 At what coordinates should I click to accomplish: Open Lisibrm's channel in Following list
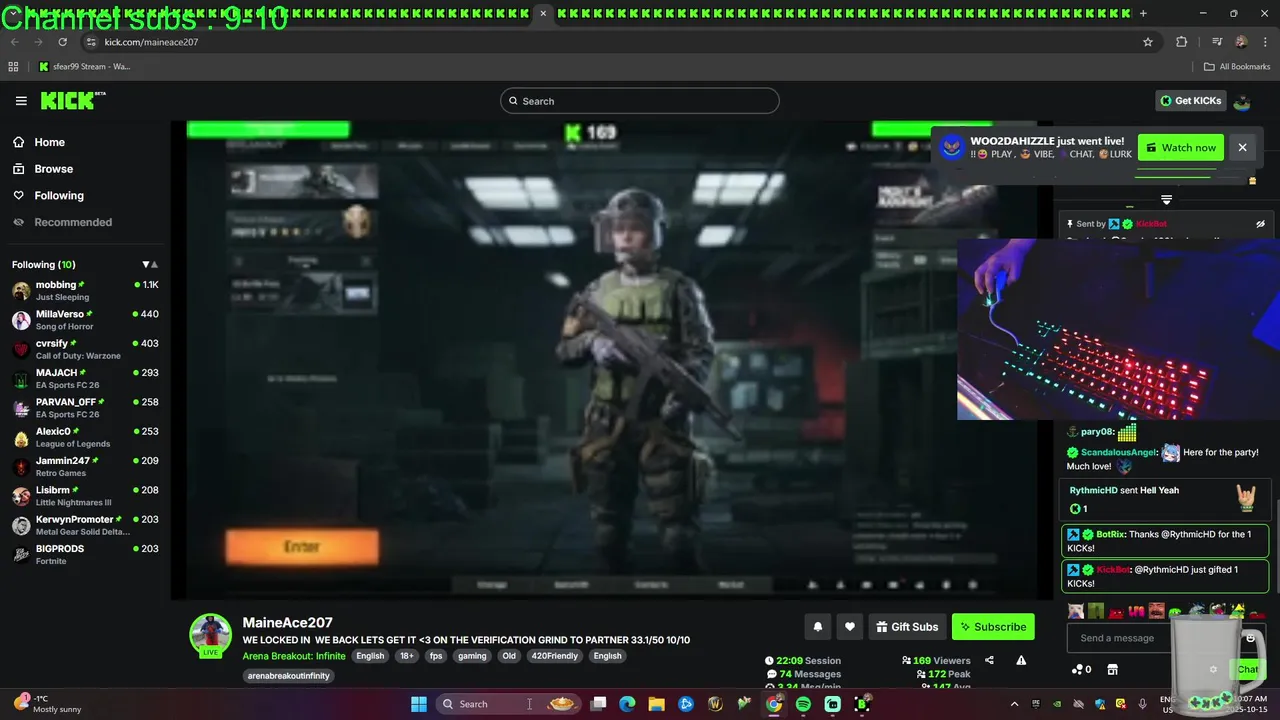(x=85, y=496)
